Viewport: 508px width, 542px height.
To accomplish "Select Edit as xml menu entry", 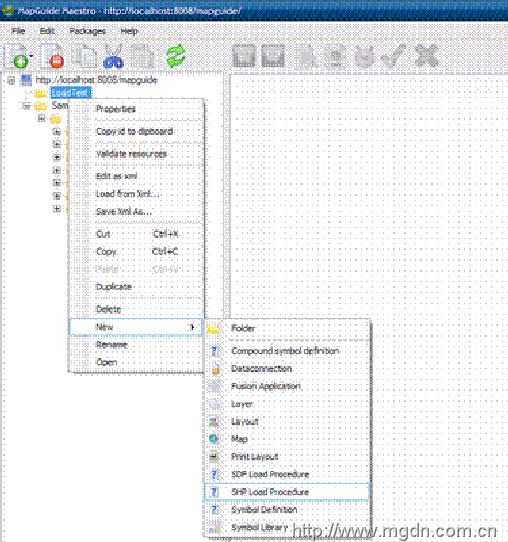I will coord(137,176).
